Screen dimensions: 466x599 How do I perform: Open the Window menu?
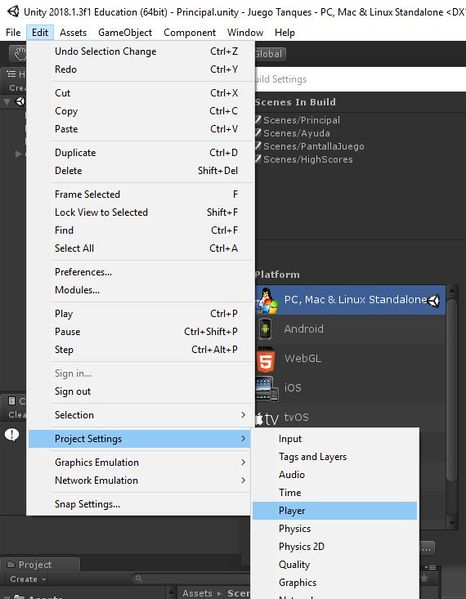245,32
